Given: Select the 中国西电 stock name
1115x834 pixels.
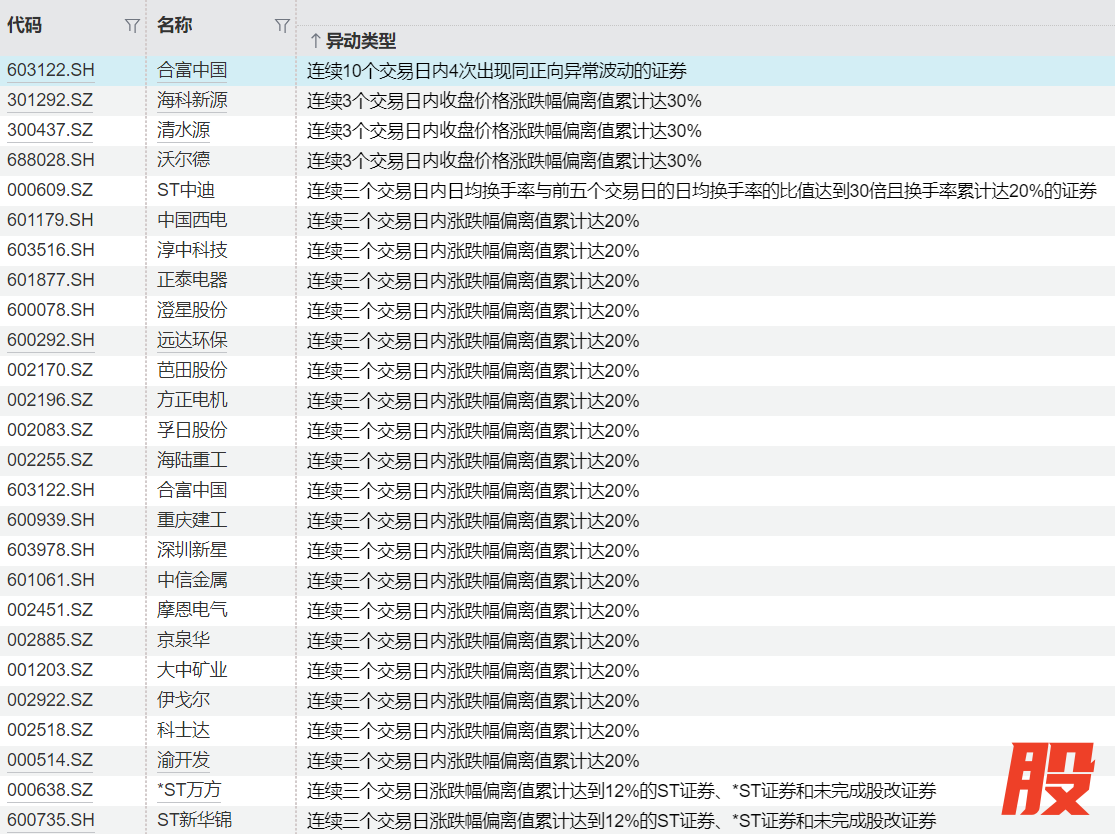Looking at the screenshot, I should coord(192,221).
